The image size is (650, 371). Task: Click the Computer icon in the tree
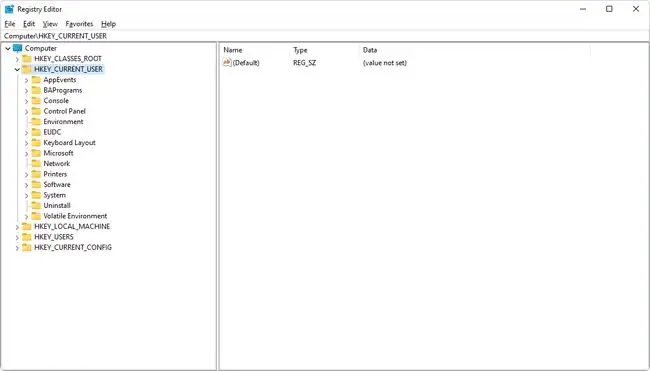(17, 48)
